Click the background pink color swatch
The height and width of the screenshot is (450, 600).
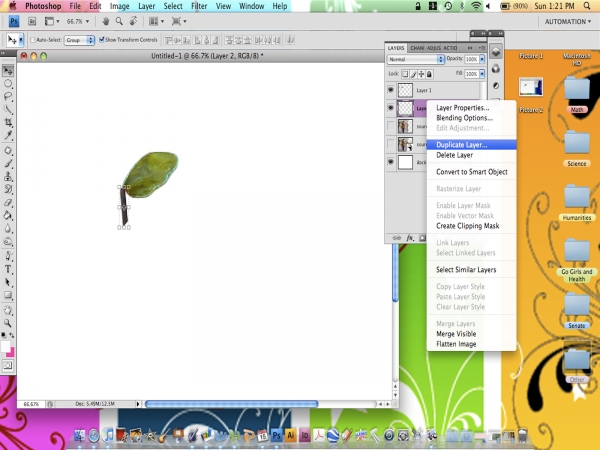[11, 353]
